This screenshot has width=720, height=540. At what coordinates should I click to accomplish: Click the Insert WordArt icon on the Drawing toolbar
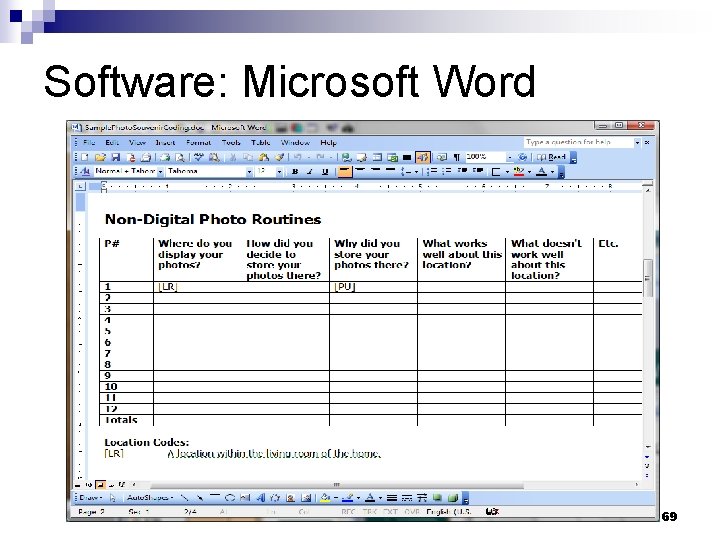coord(260,498)
